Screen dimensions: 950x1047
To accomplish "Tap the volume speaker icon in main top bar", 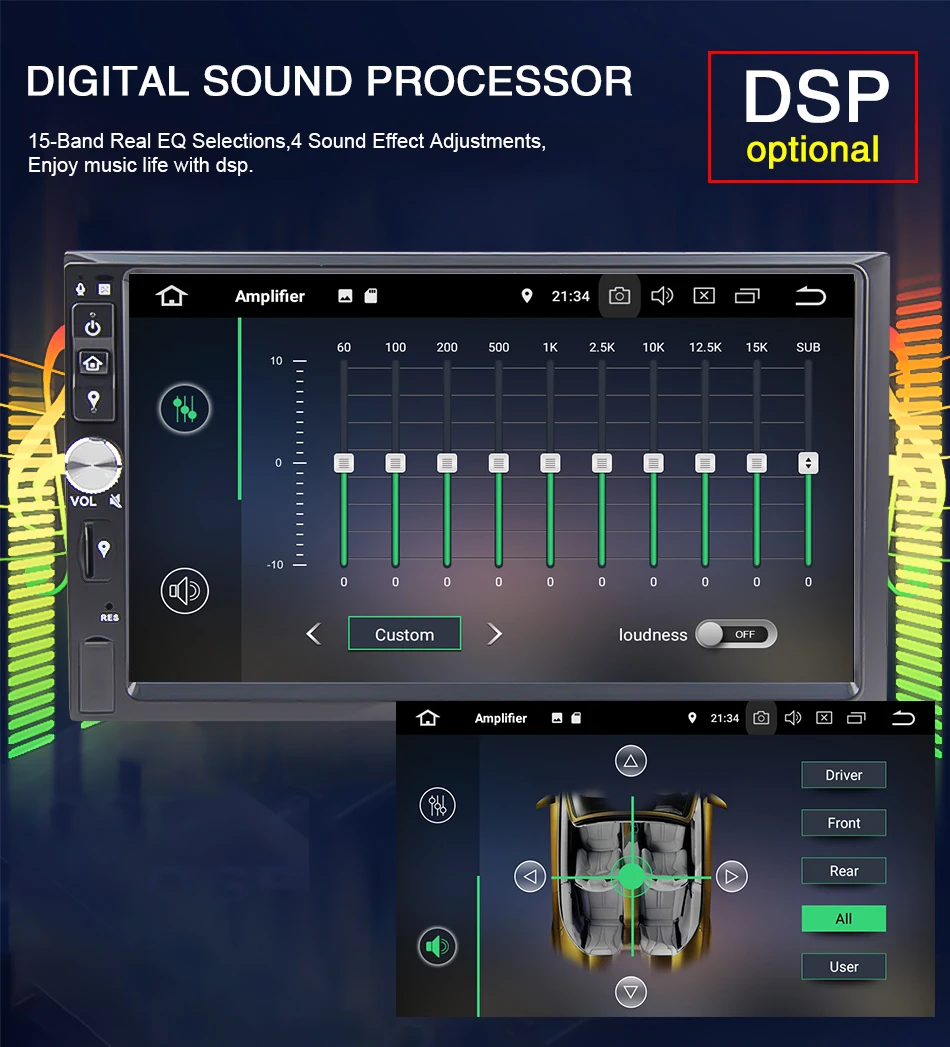I will [x=662, y=295].
